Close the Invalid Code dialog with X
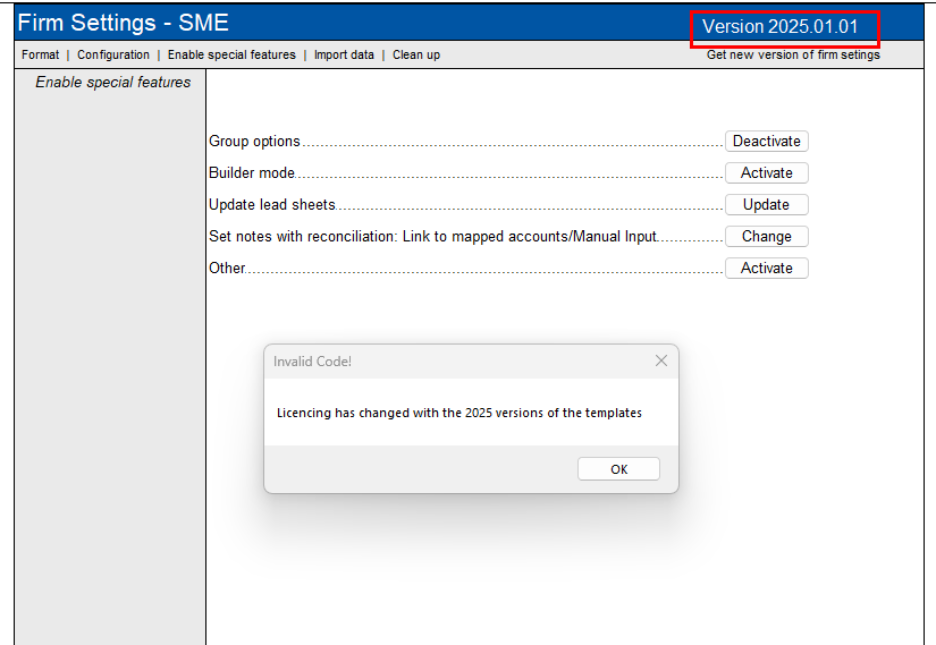The width and height of the screenshot is (936, 645). coord(660,361)
